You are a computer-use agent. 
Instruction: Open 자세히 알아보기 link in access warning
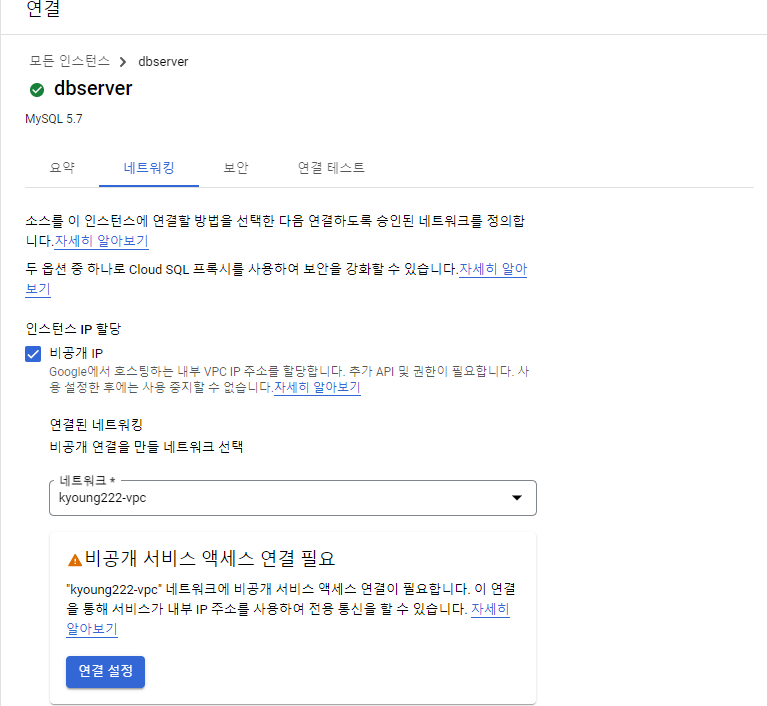[x=490, y=609]
